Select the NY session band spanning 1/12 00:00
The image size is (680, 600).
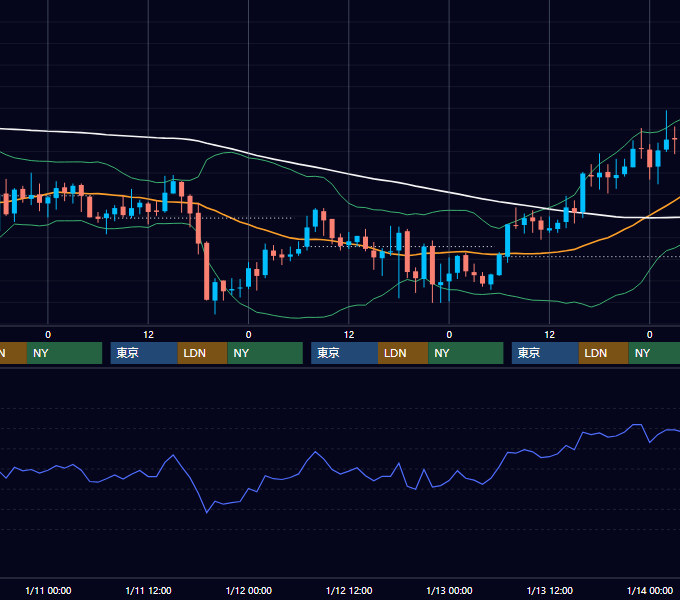coord(265,353)
